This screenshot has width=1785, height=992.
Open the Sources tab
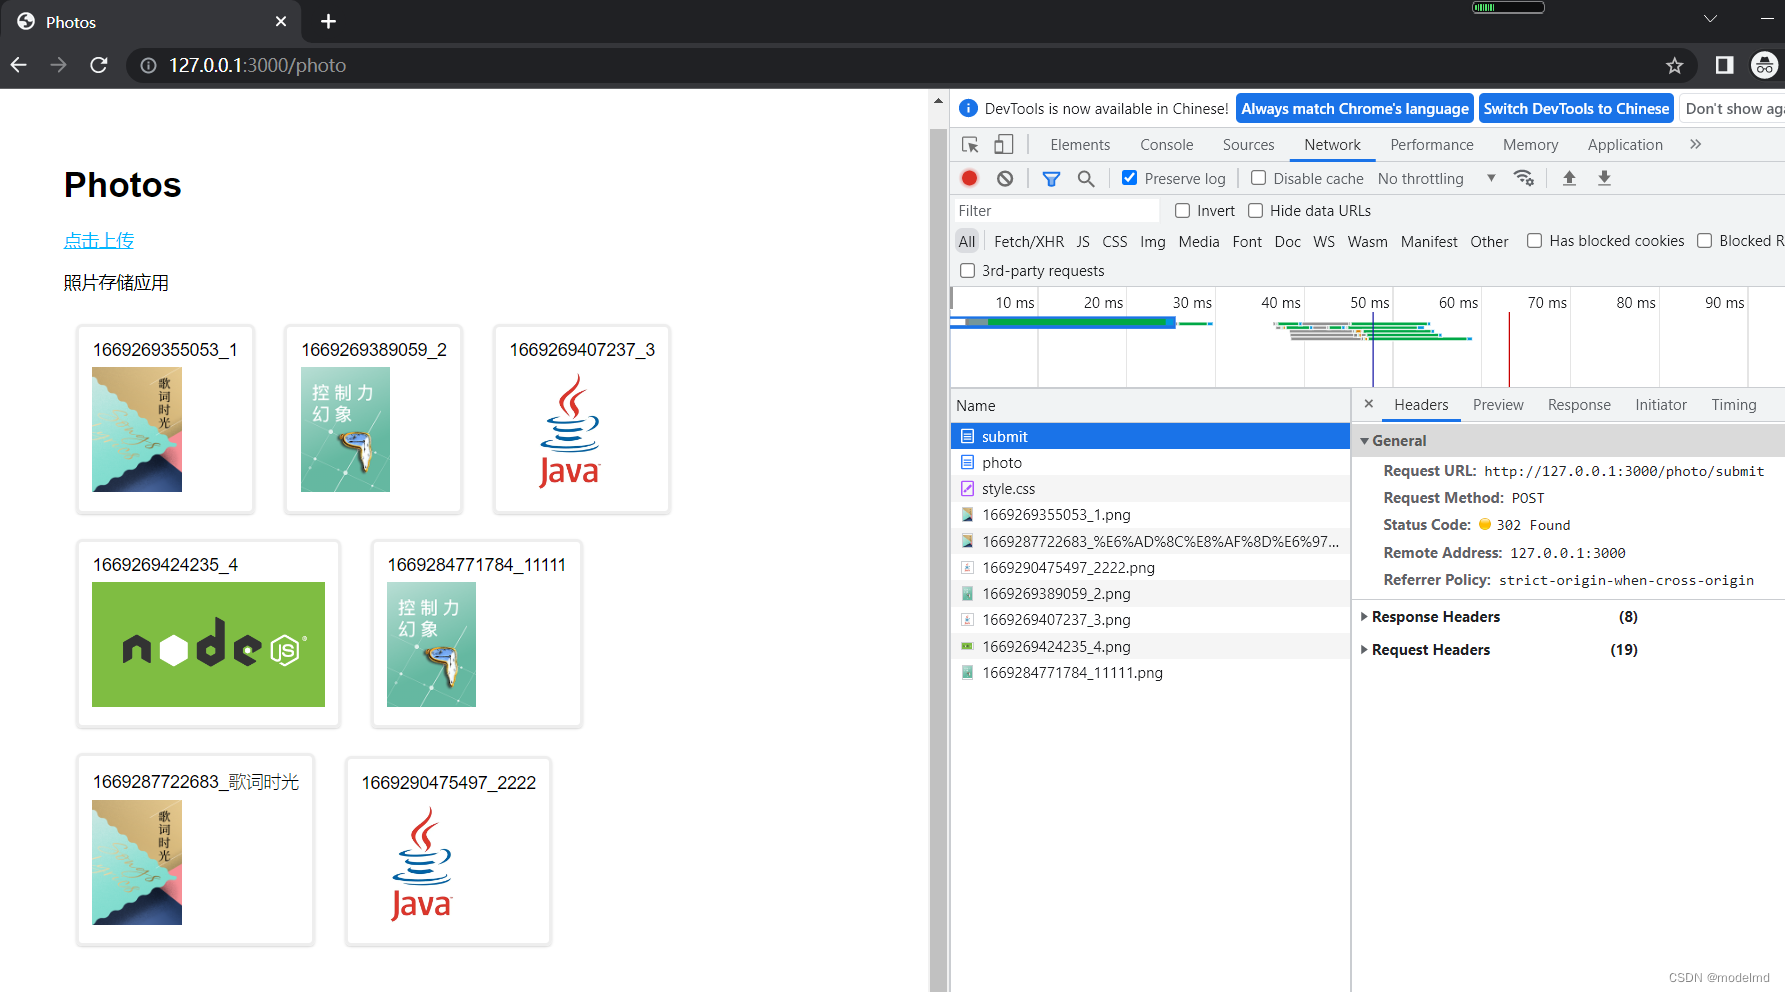click(1248, 145)
